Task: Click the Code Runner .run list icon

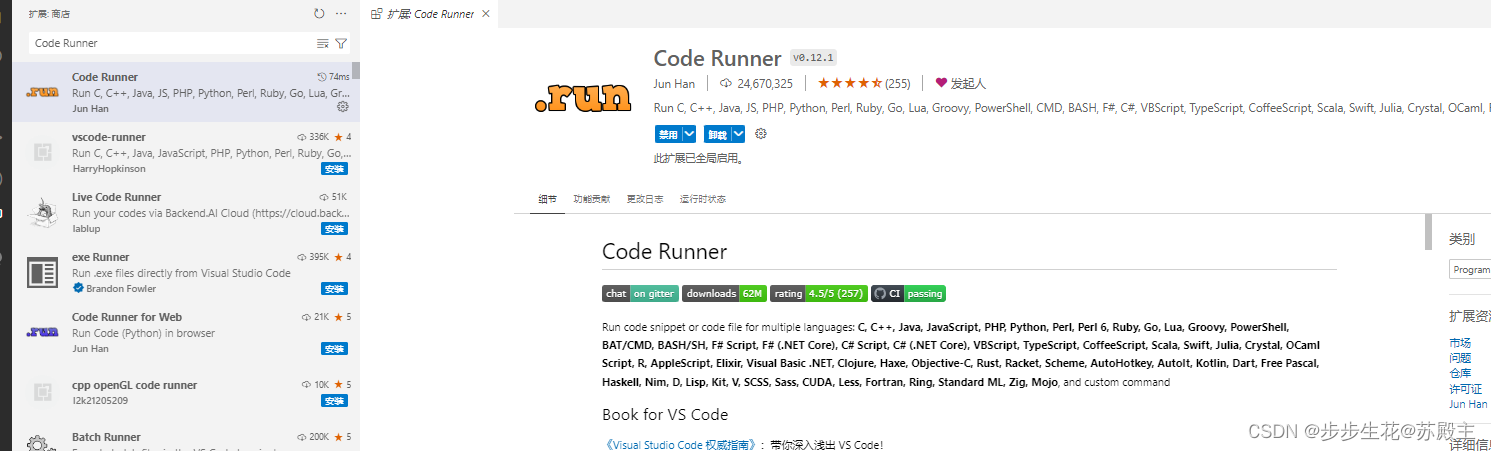Action: [x=41, y=92]
